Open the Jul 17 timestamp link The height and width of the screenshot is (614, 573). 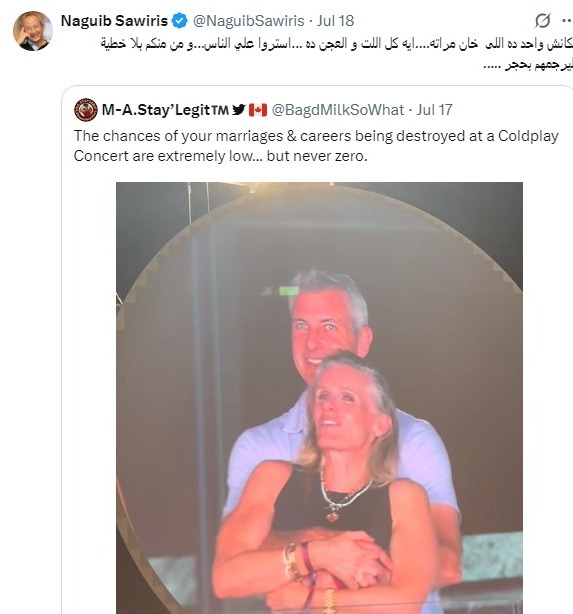pos(434,110)
